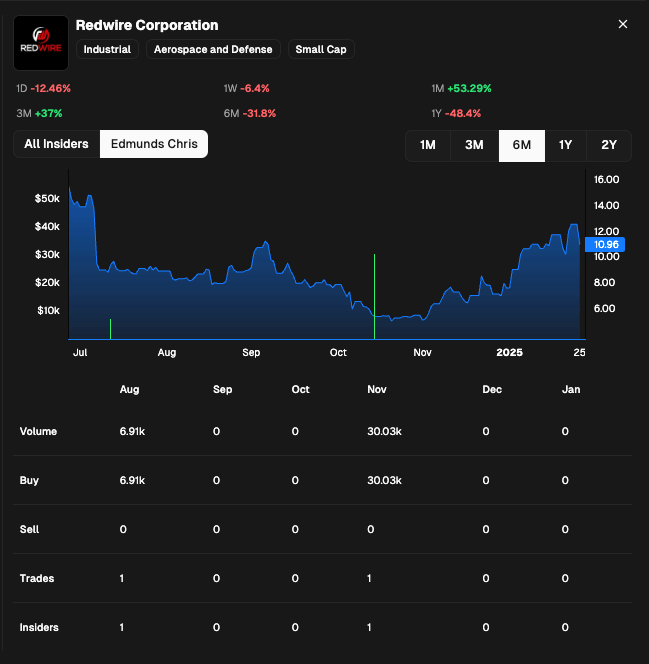The height and width of the screenshot is (664, 649).
Task: Click Trades value 1 for Nov
Action: (x=369, y=578)
